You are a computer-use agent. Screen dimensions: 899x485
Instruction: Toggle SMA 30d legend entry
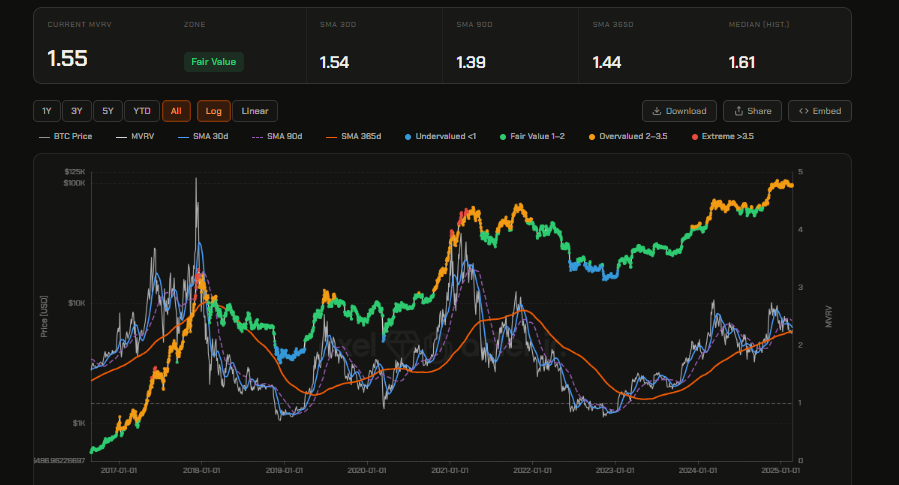(x=203, y=136)
